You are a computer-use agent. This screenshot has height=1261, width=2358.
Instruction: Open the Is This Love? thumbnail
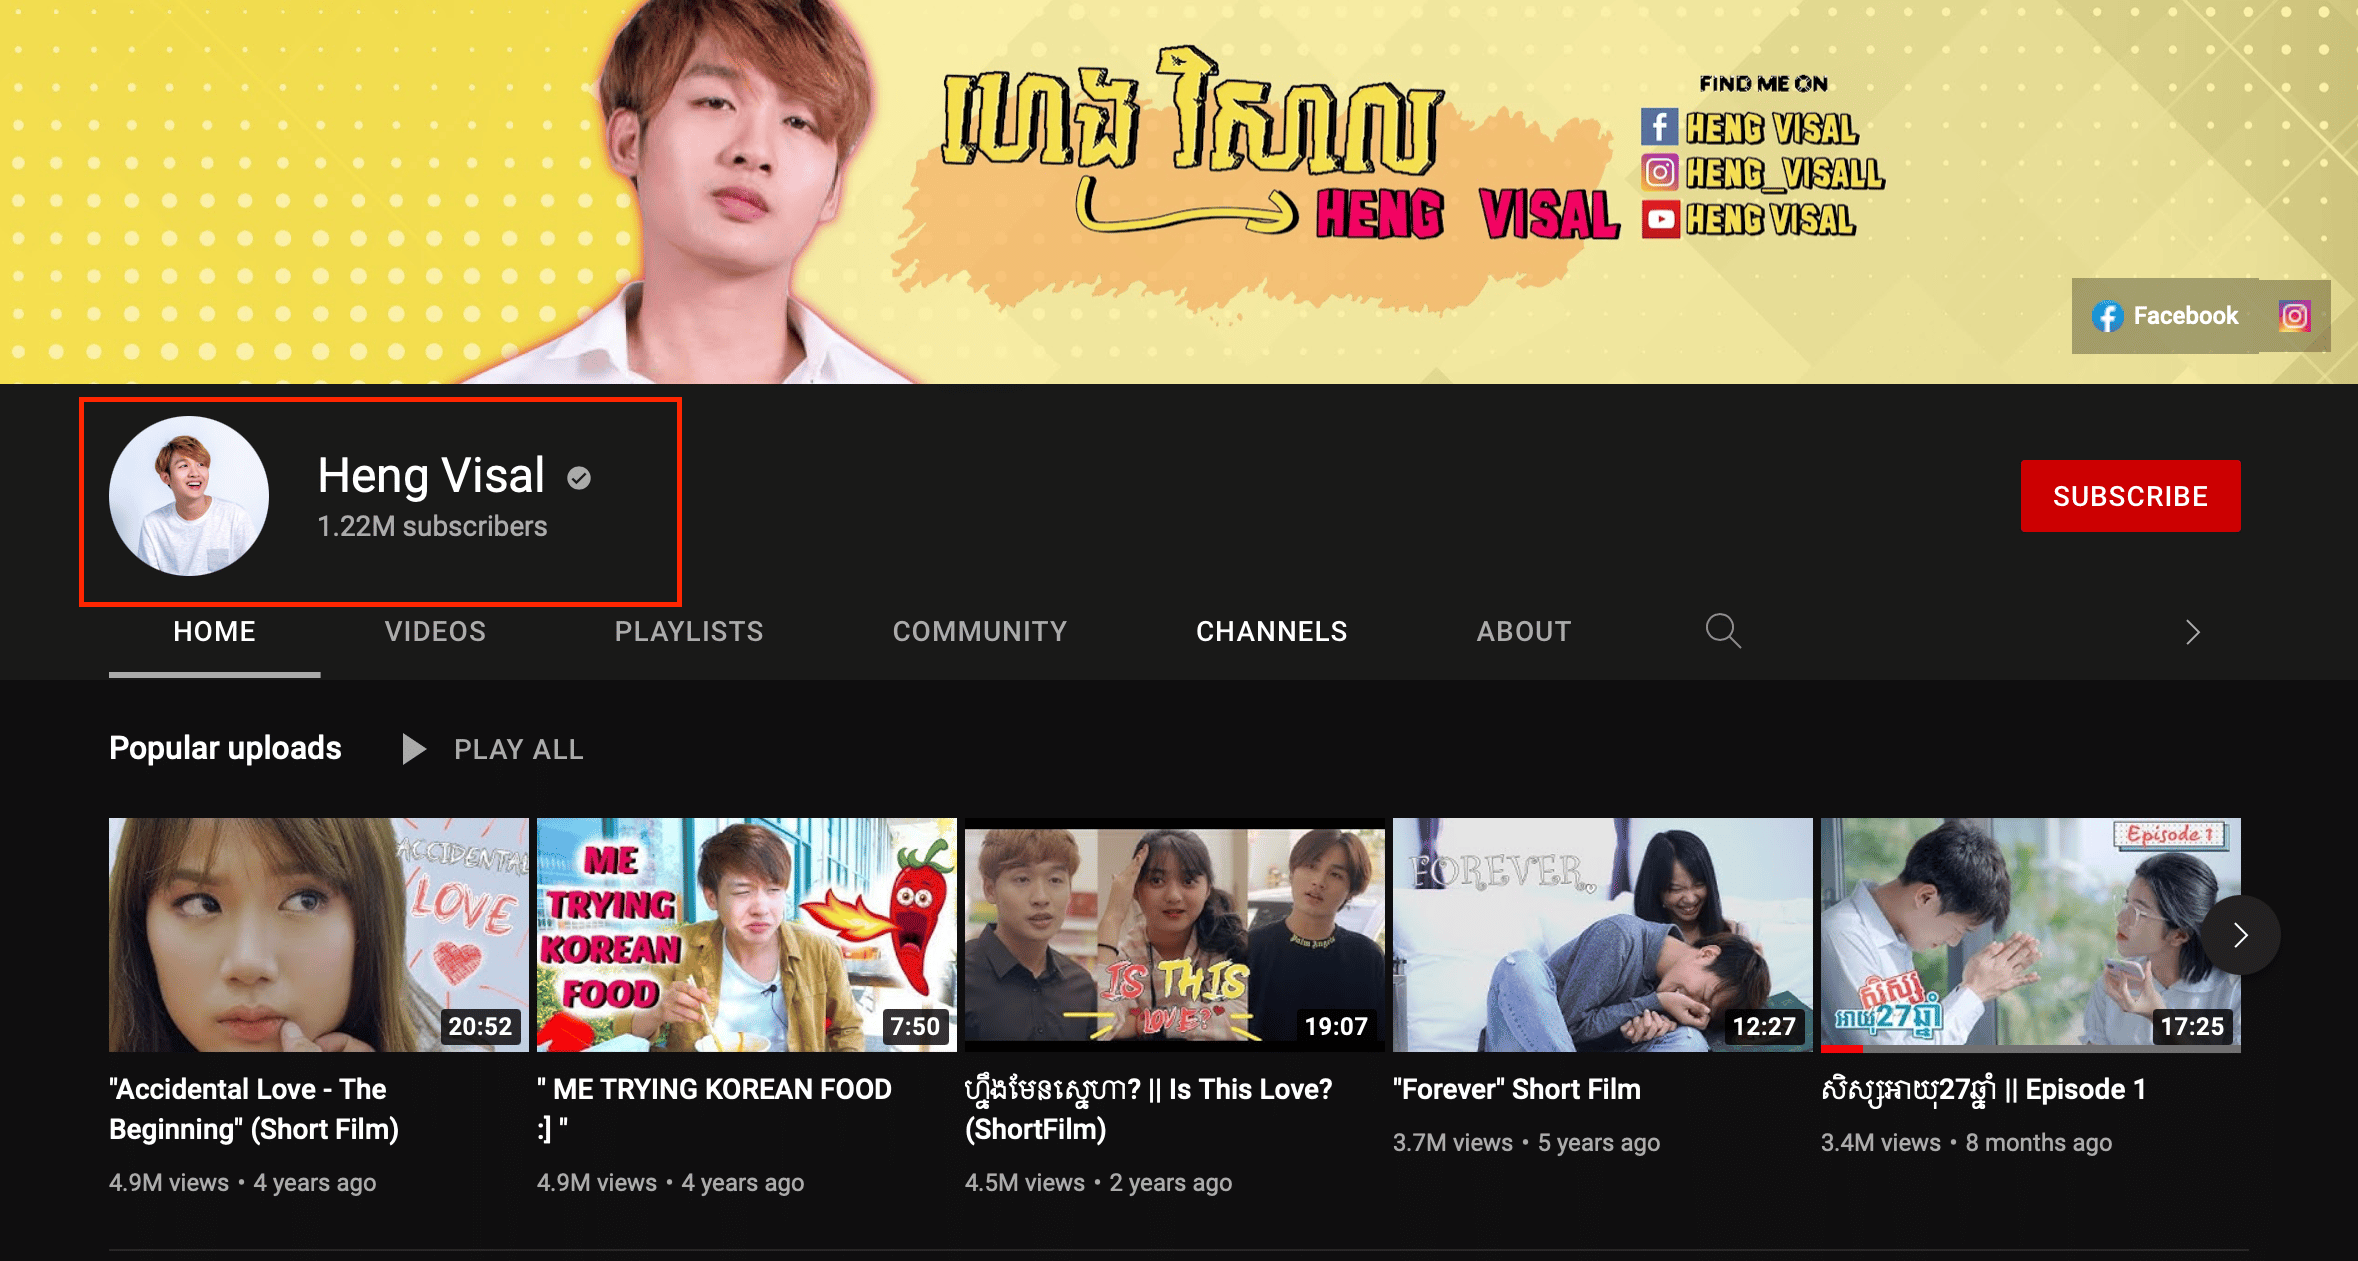pyautogui.click(x=1174, y=934)
